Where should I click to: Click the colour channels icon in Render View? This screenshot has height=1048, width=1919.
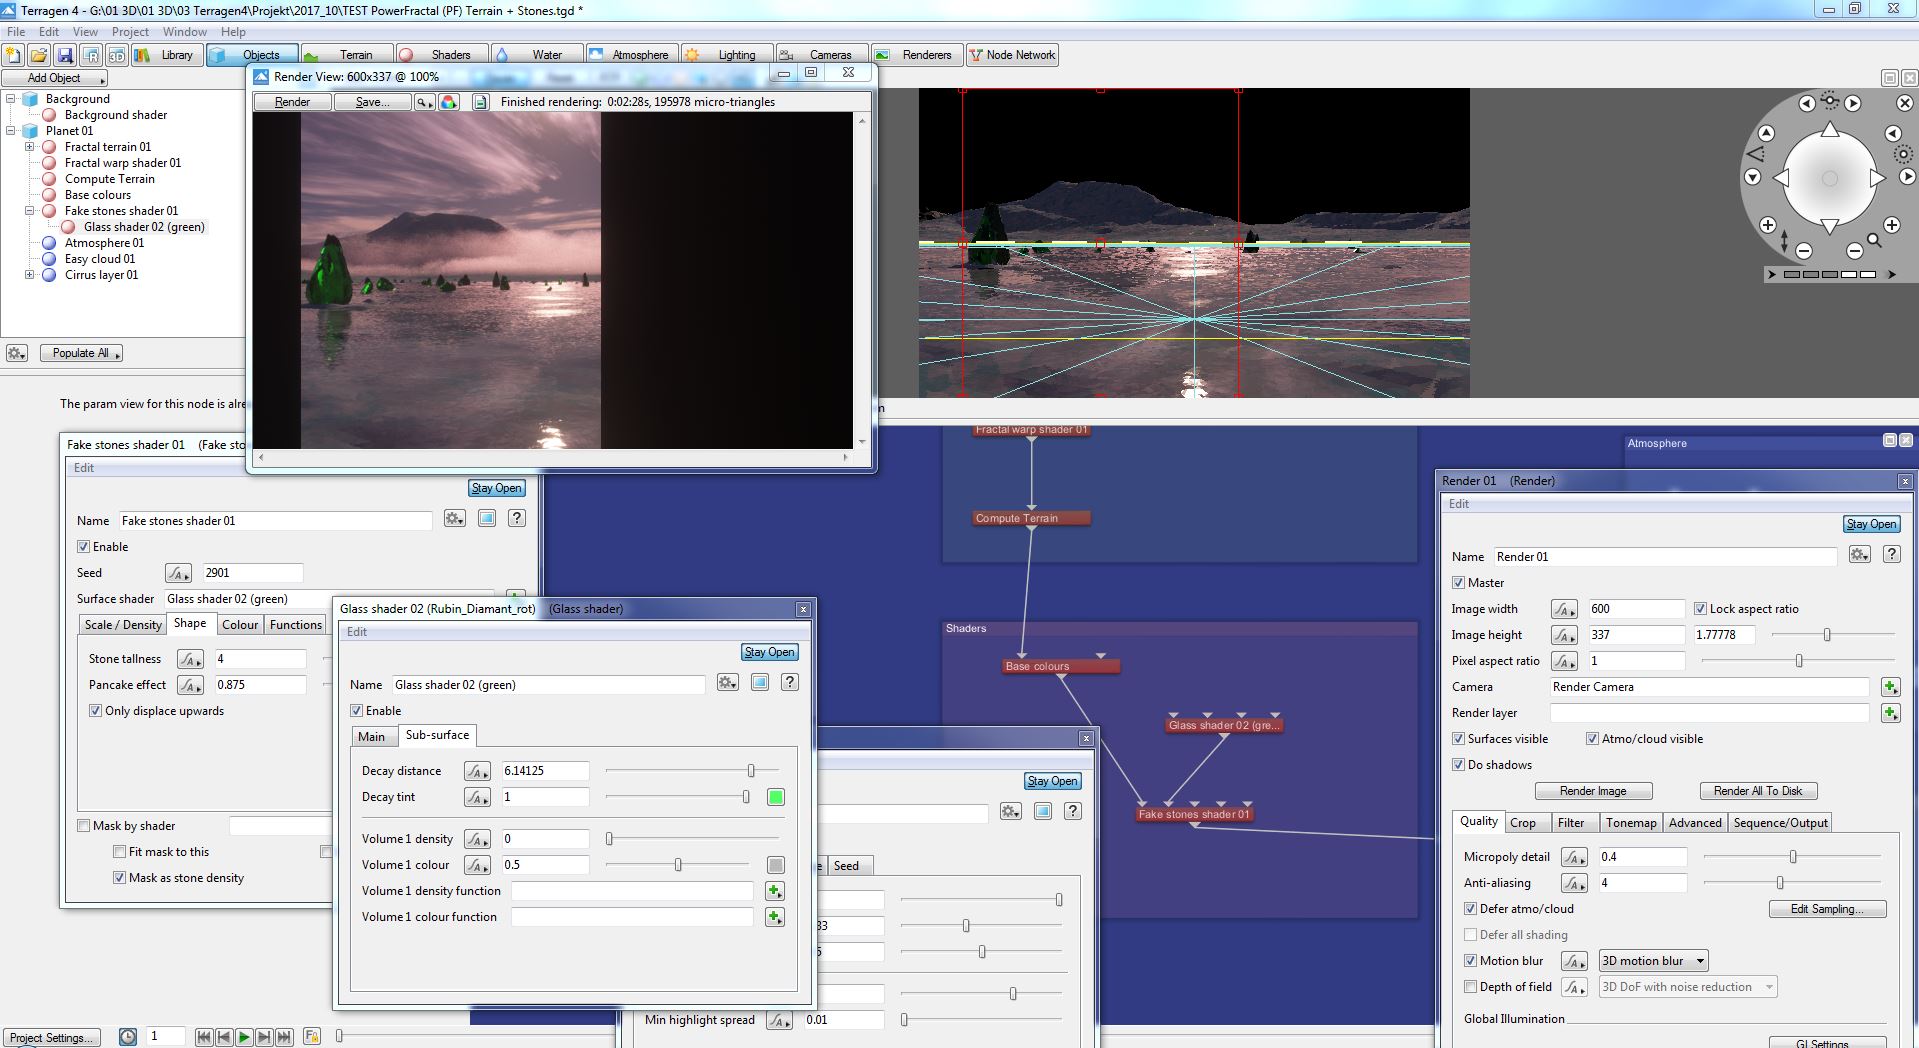449,102
